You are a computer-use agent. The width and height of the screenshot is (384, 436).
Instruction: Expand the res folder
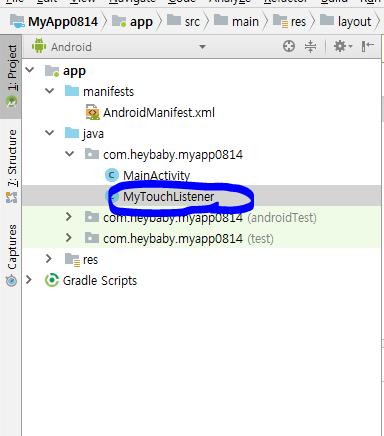[49, 259]
